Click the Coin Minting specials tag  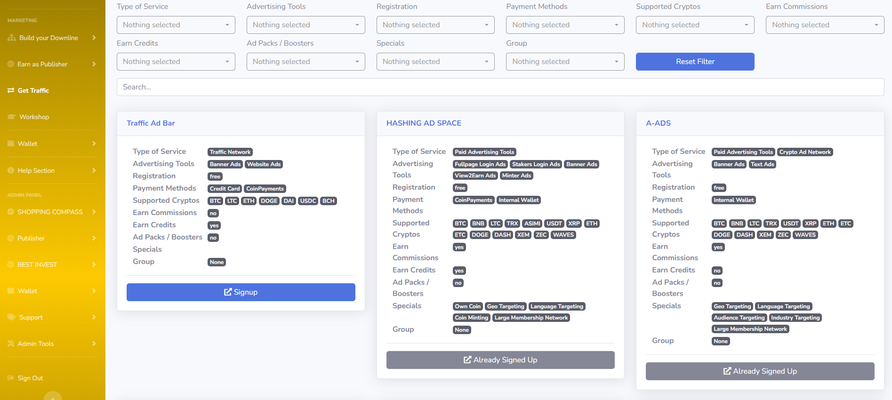(472, 317)
